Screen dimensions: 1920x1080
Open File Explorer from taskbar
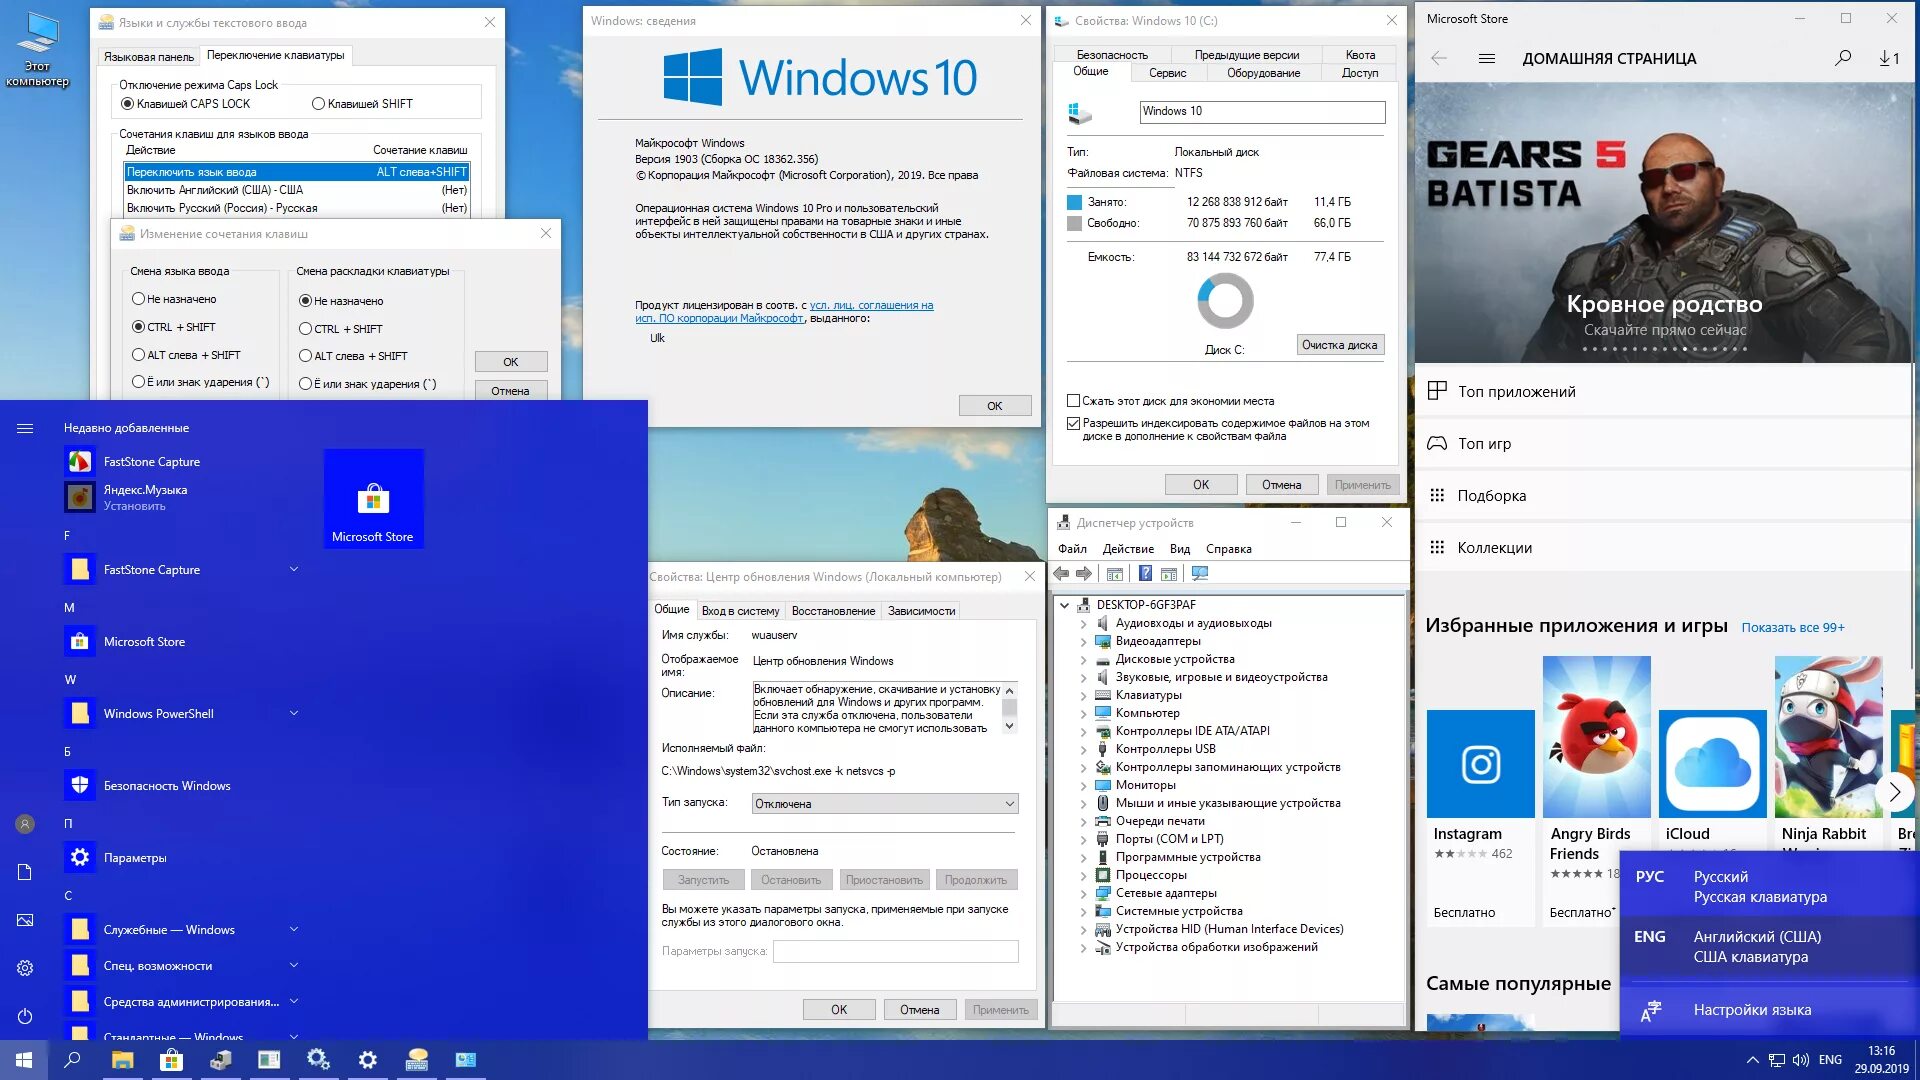(x=122, y=1059)
